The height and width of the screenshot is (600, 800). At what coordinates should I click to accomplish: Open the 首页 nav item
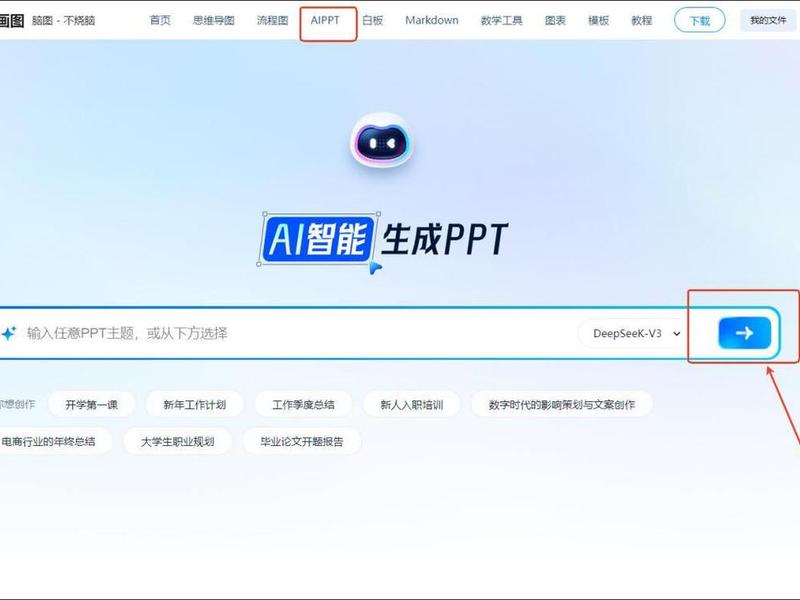(x=160, y=20)
